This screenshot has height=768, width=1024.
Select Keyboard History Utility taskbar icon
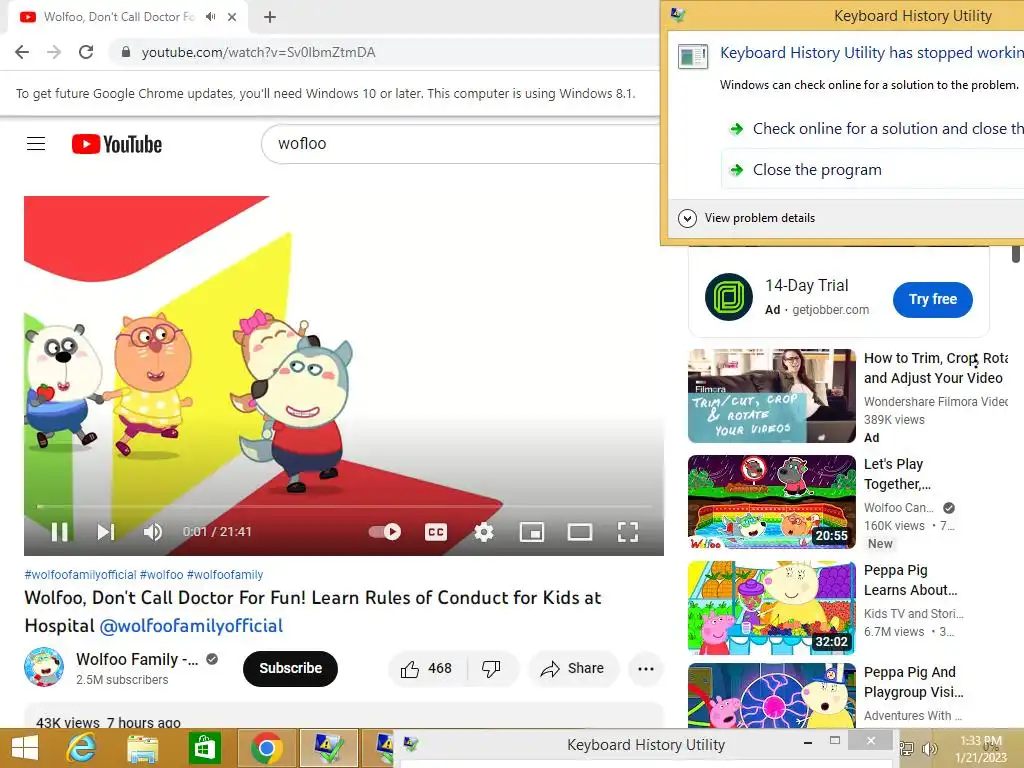click(x=328, y=748)
